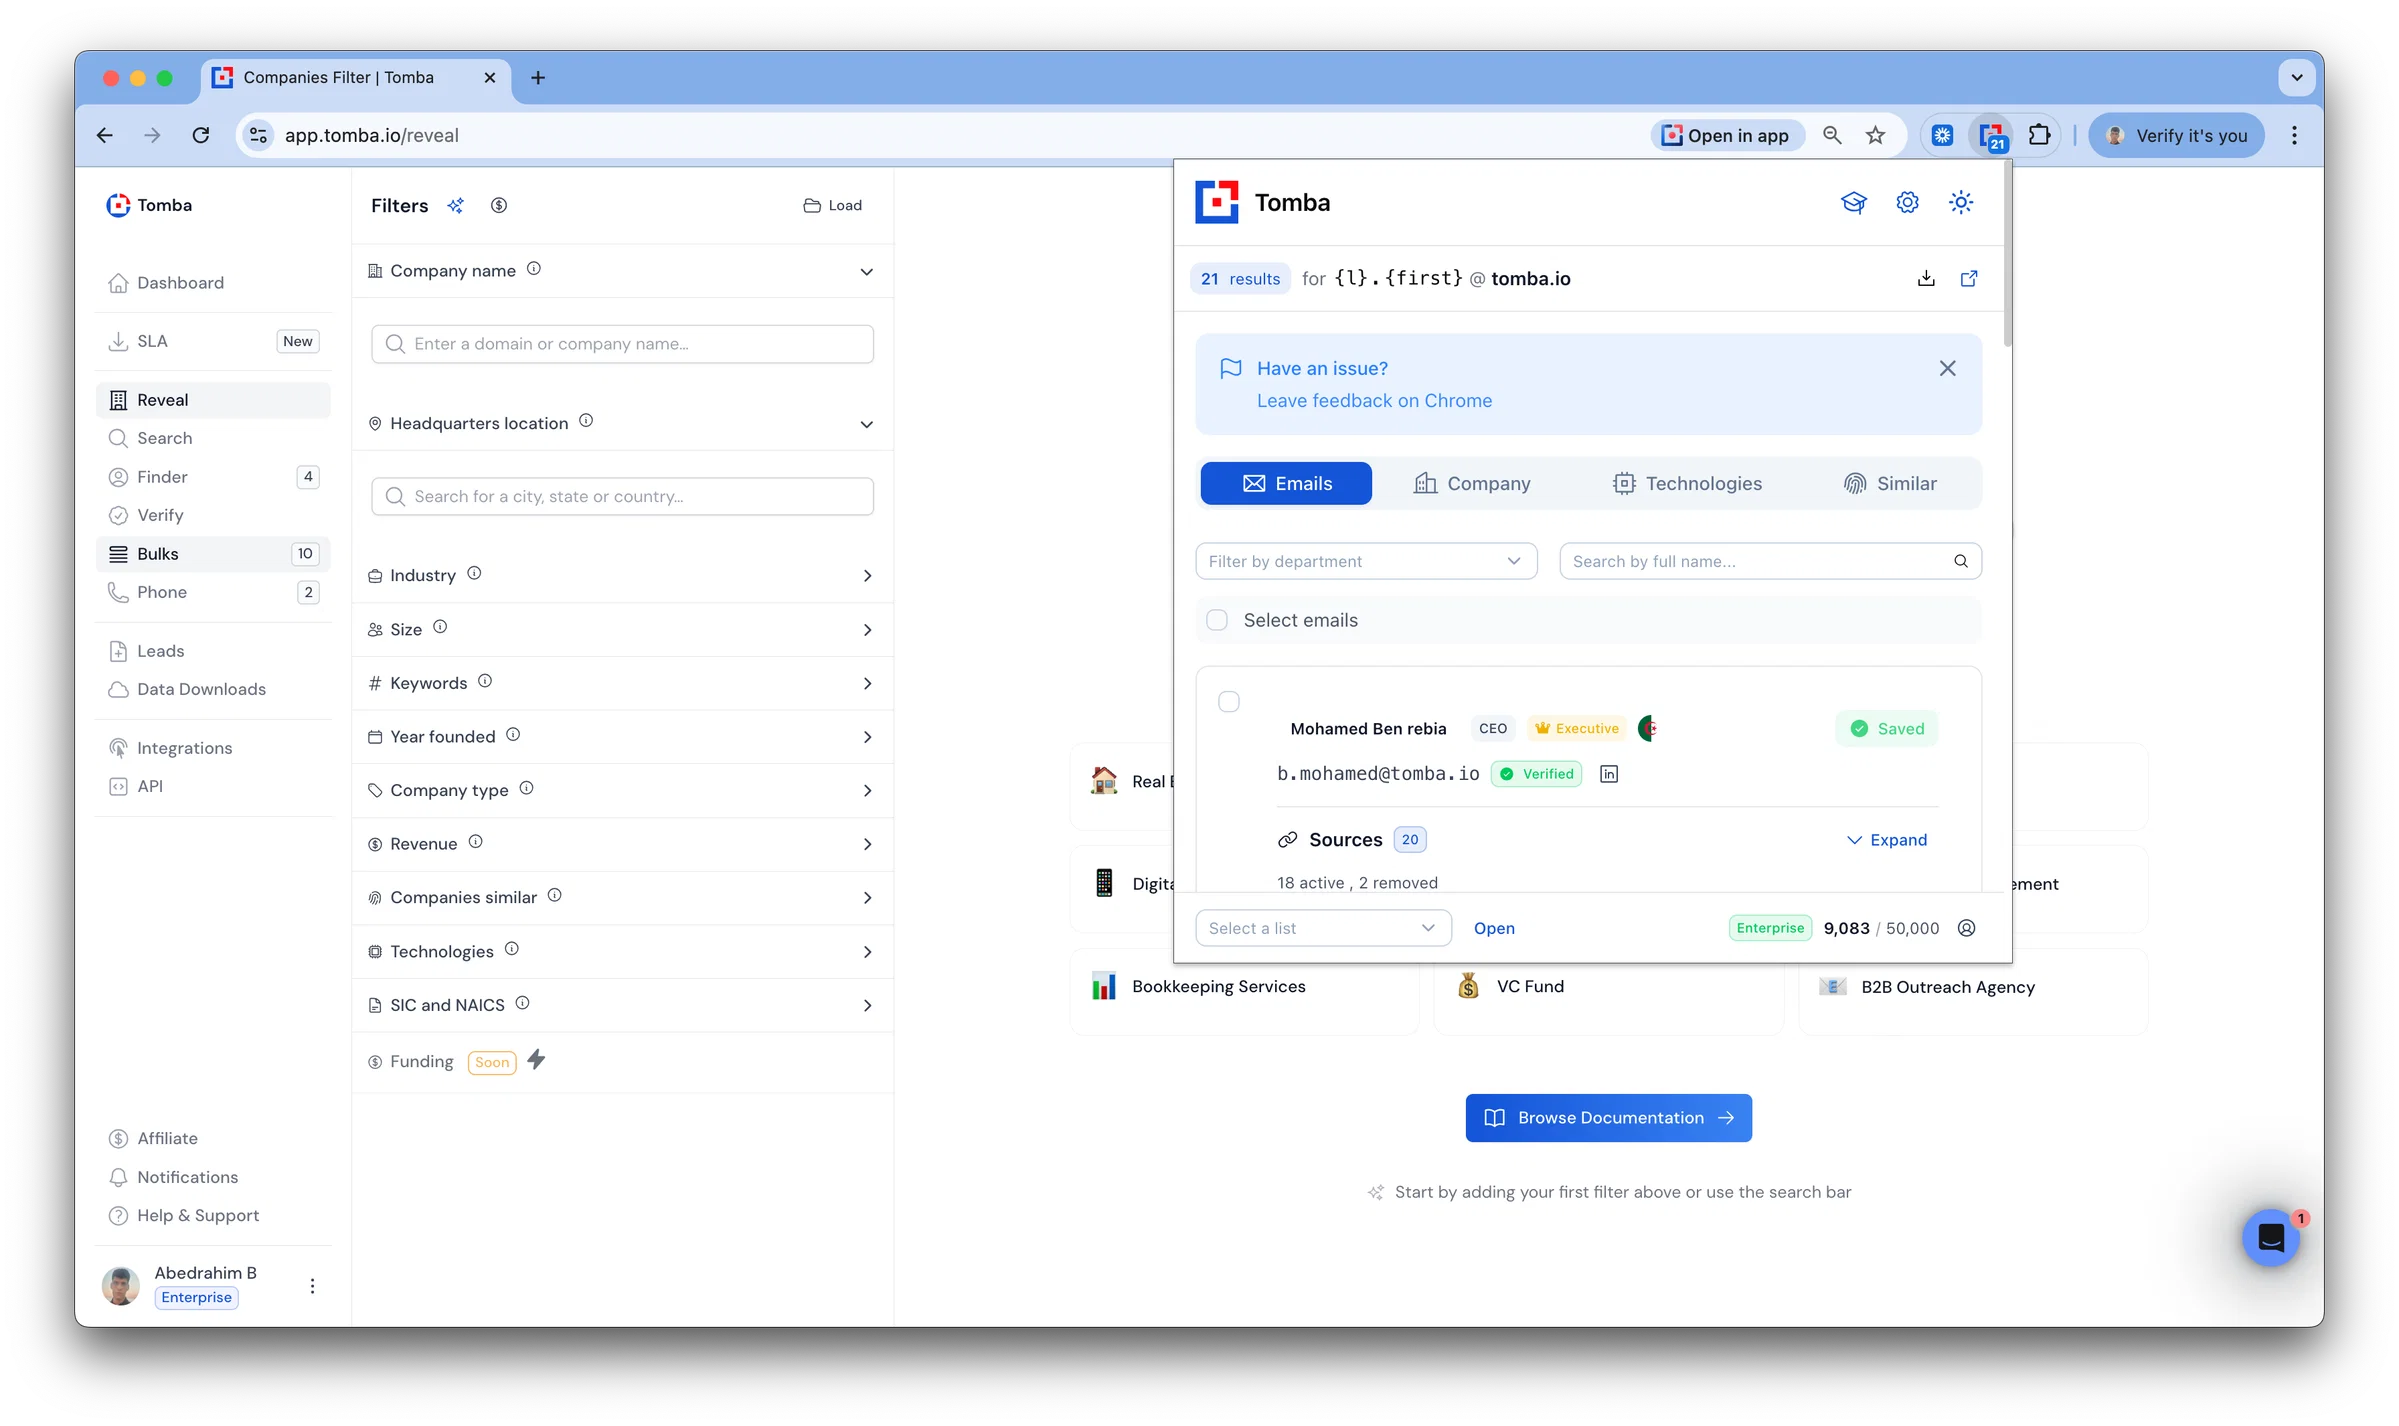Click the domain or company name input

coord(623,344)
